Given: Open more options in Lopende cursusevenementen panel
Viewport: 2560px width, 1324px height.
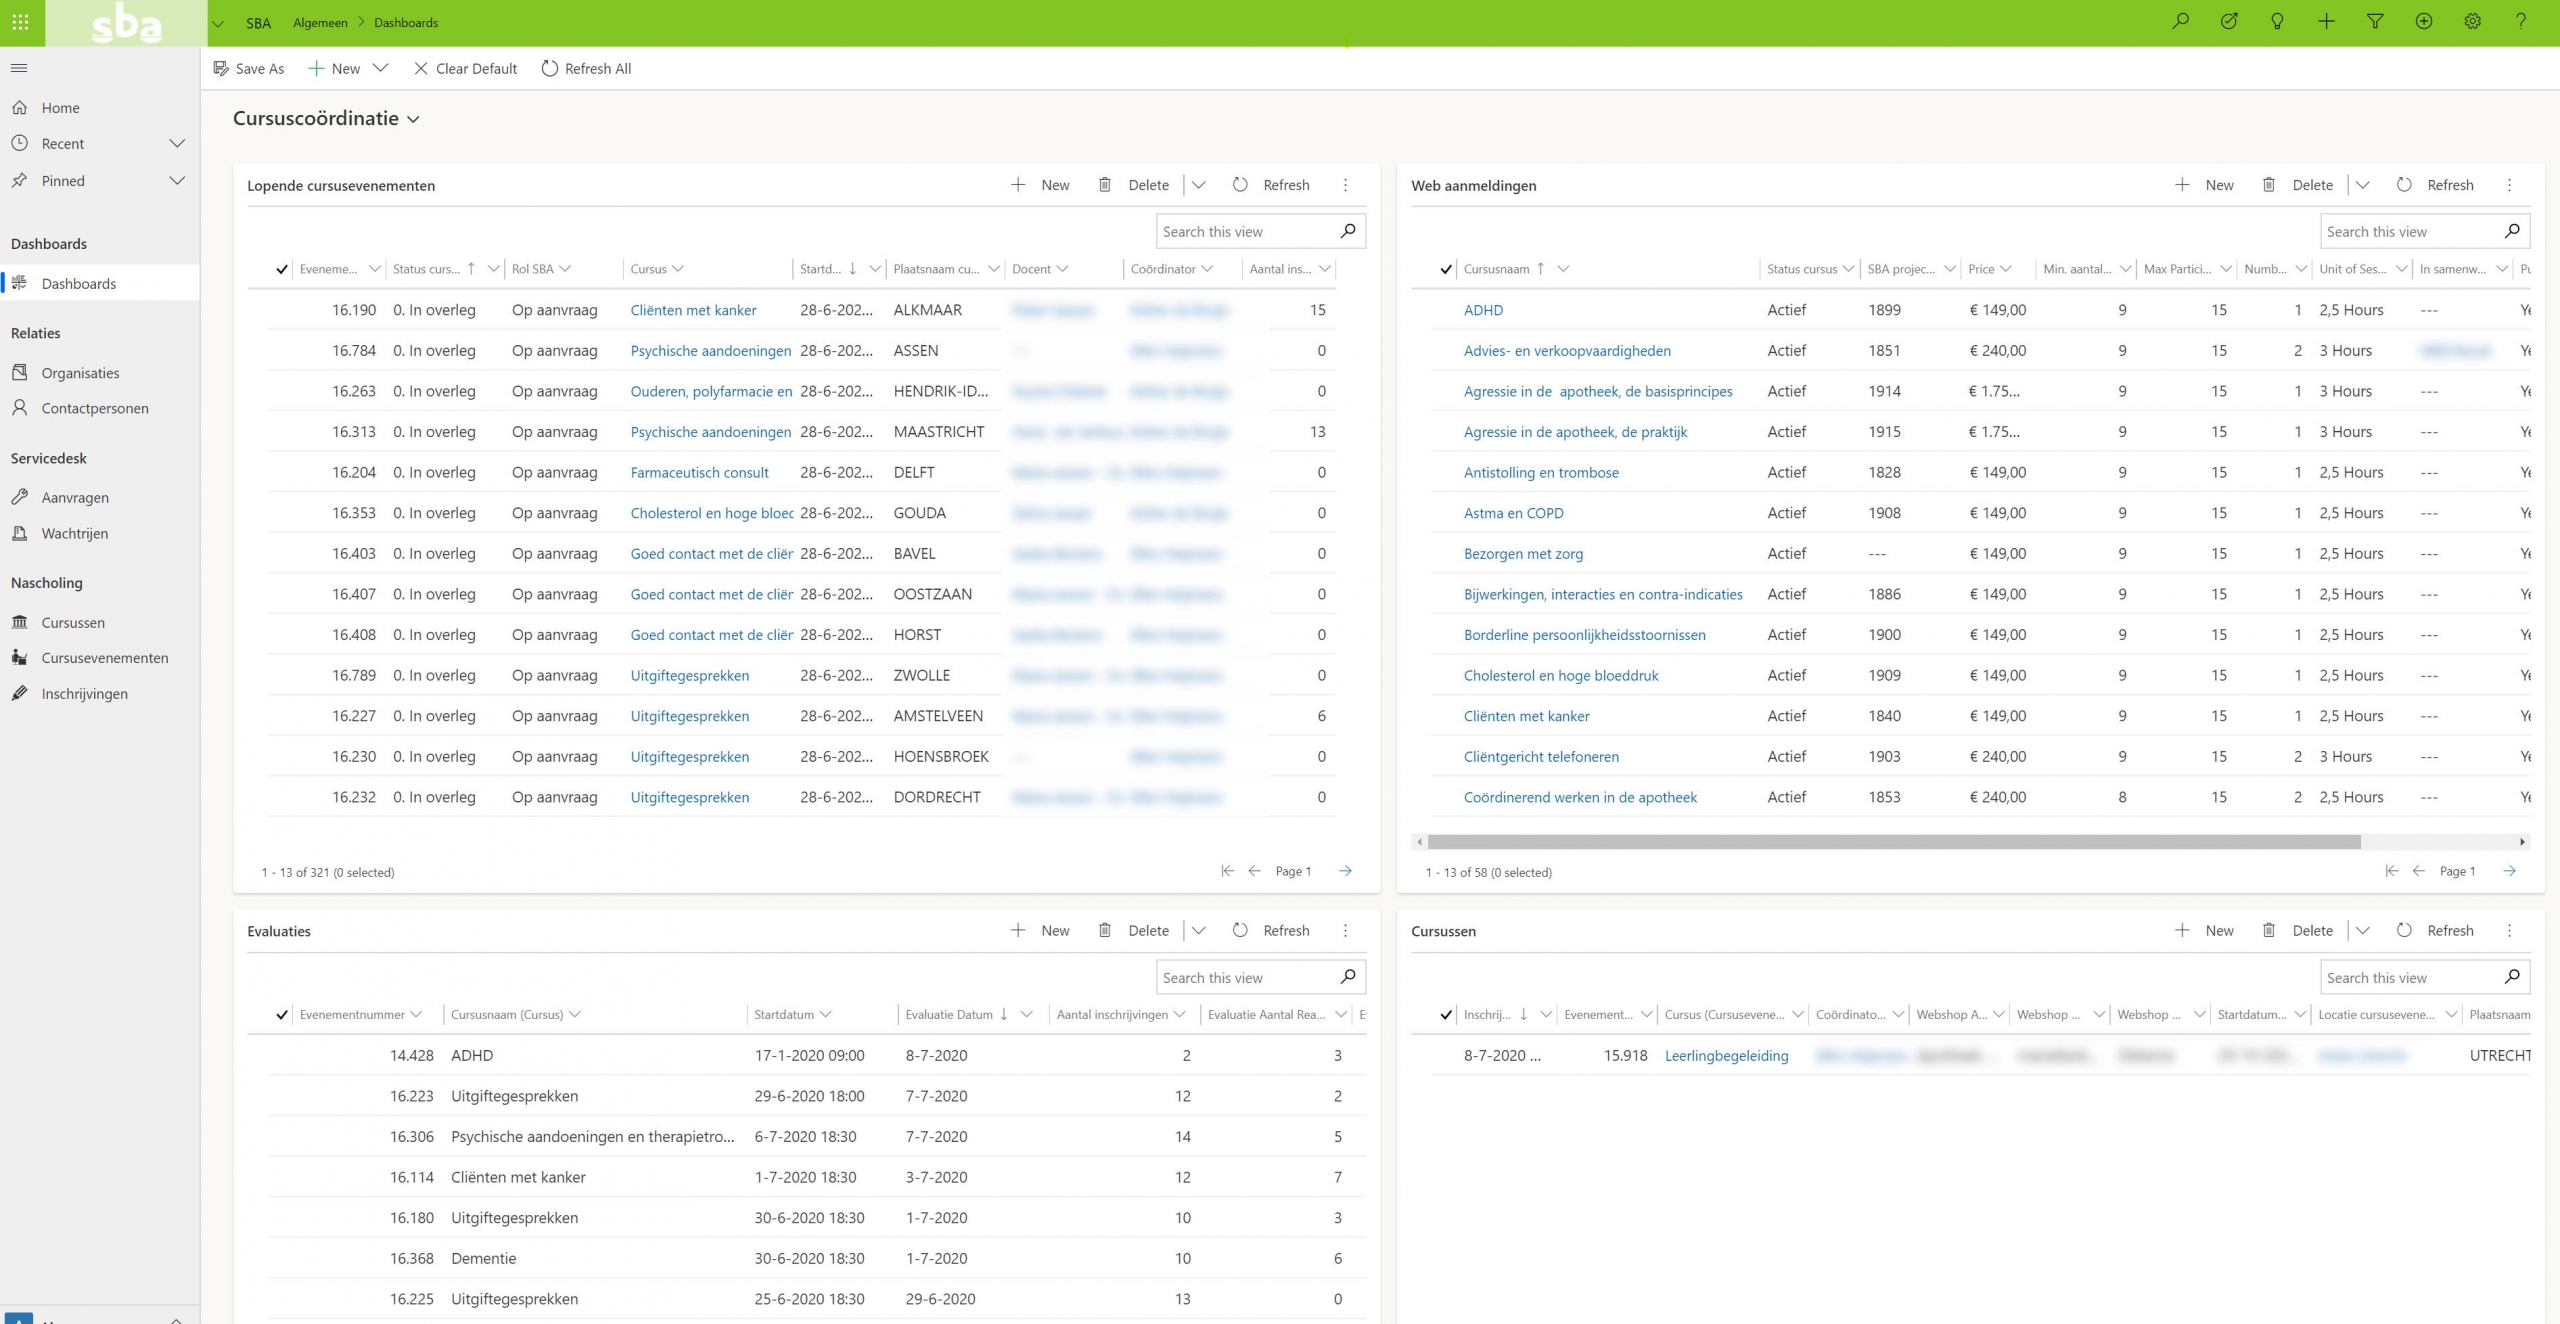Looking at the screenshot, I should (x=1345, y=185).
